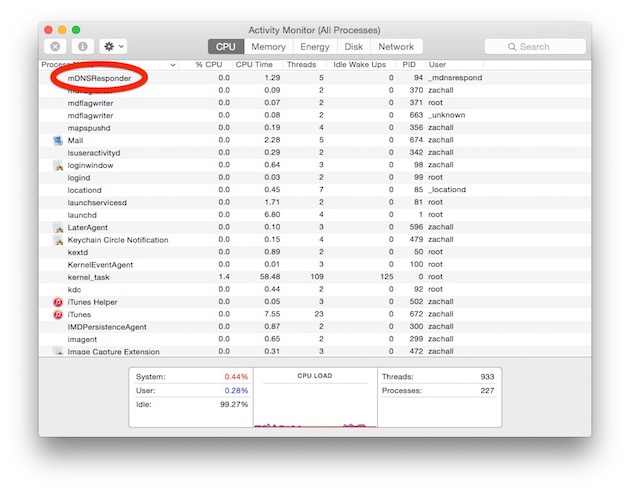Select the Mail process name
Screen dimensions: 630x492
[75, 140]
